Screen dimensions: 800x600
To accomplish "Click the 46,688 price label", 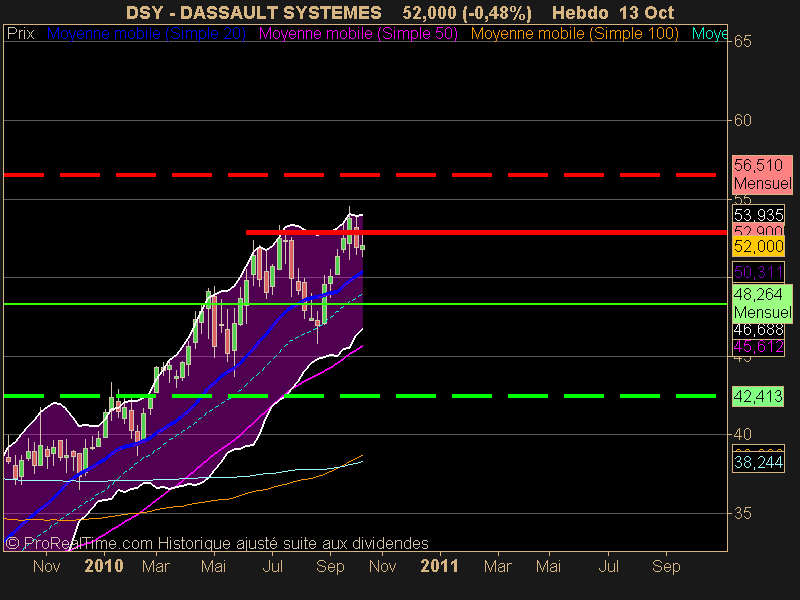I will tap(759, 330).
